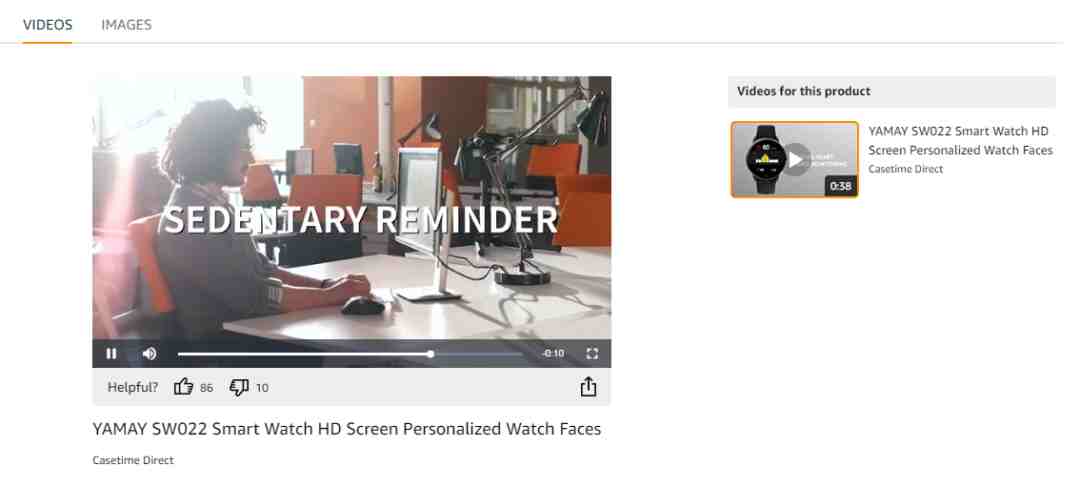Mute the video with speaker icon
Screen dimensions: 1080x487
(149, 353)
